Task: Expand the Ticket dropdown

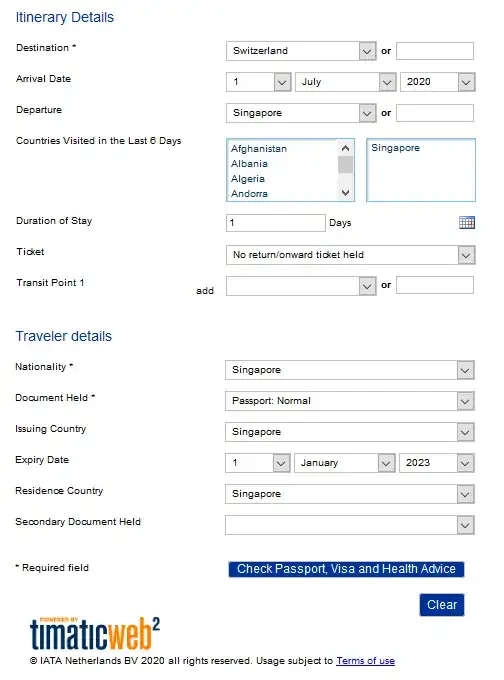Action: coord(350,255)
